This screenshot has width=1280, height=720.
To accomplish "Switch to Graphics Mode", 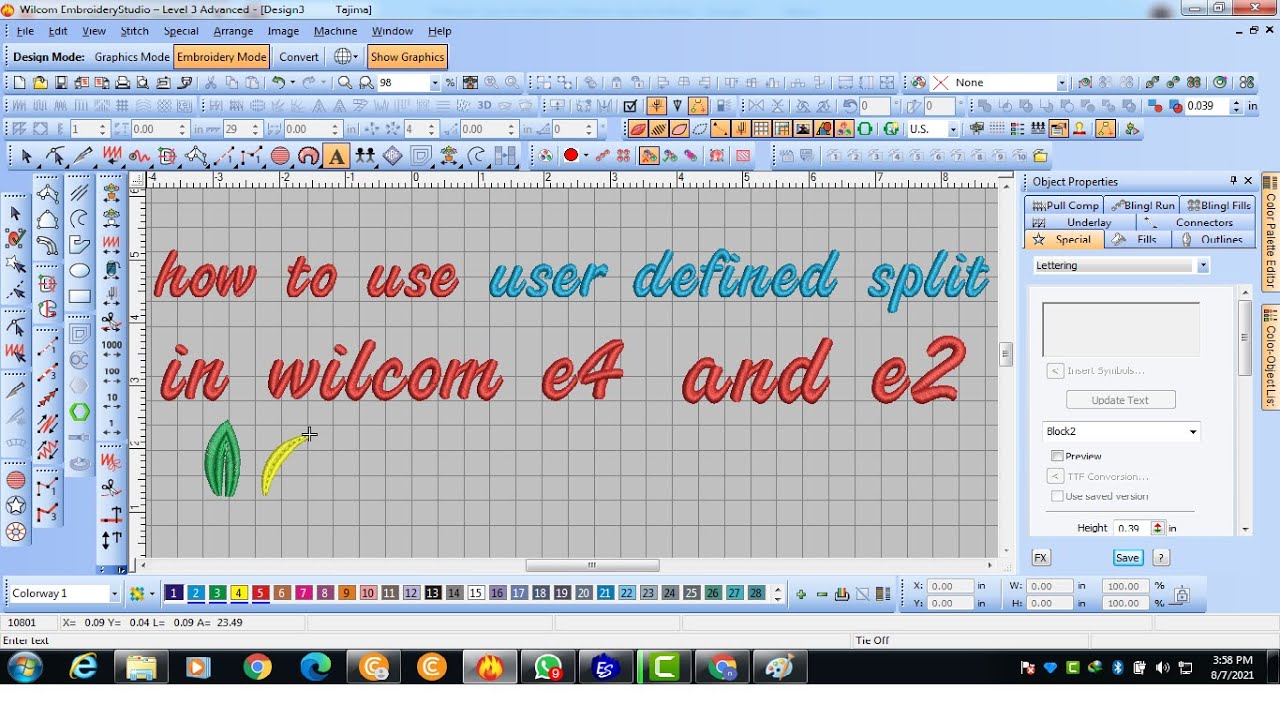I will pyautogui.click(x=132, y=57).
